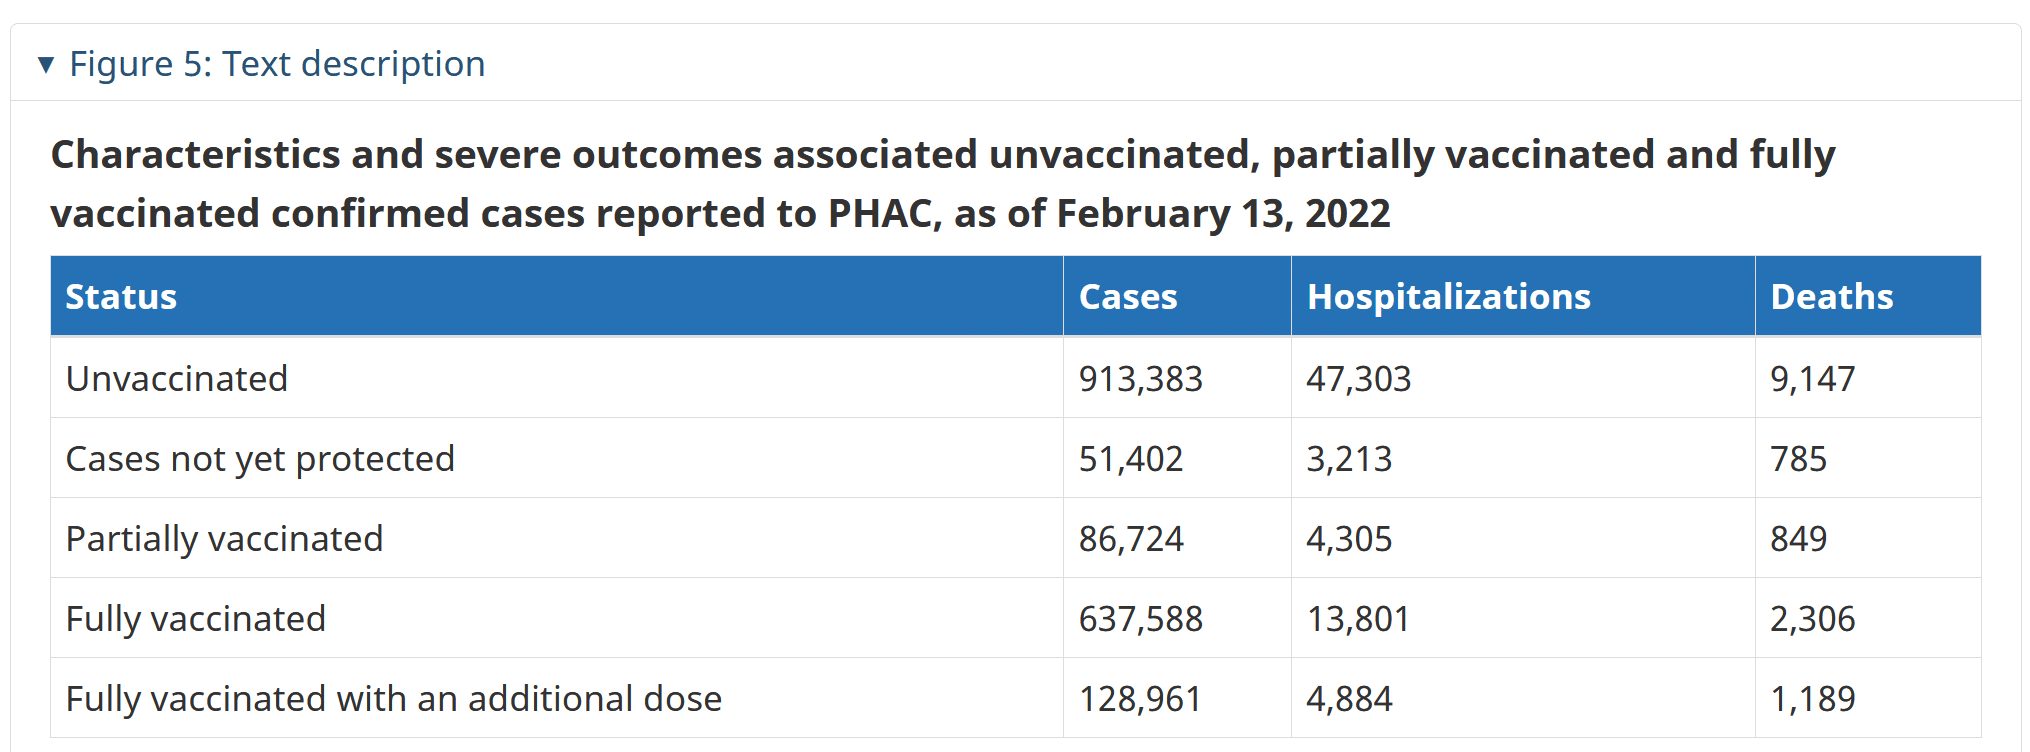Select the 9,147 deaths cell
Viewport: 2030px width, 752px height.
[1812, 379]
